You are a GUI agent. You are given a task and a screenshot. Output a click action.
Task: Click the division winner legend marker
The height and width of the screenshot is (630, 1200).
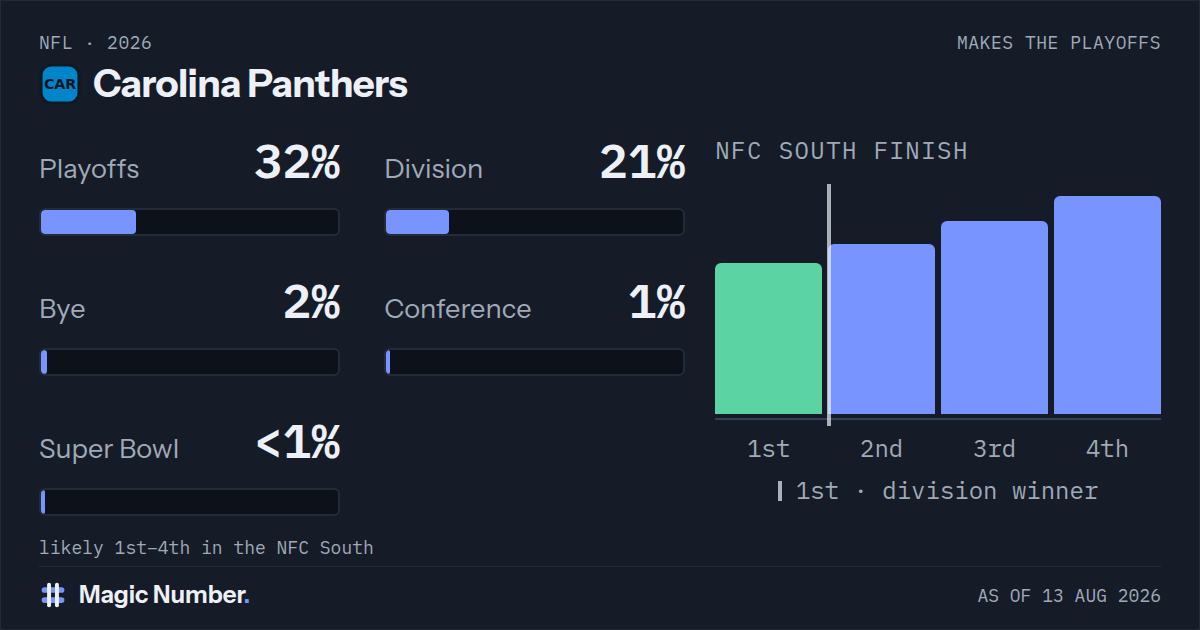[780, 491]
